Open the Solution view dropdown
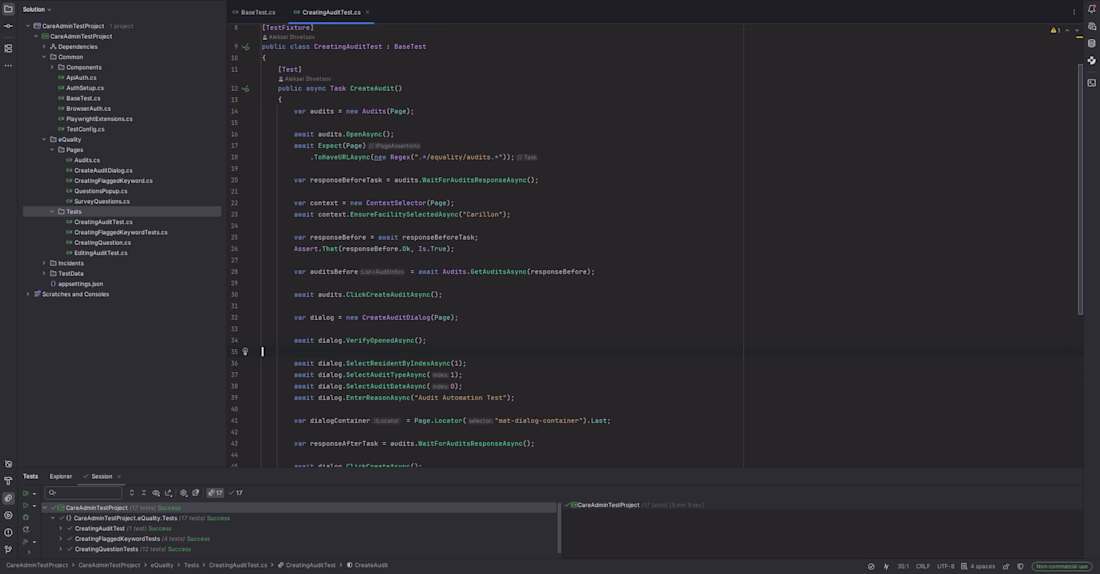The height and width of the screenshot is (574, 1100). (x=37, y=9)
